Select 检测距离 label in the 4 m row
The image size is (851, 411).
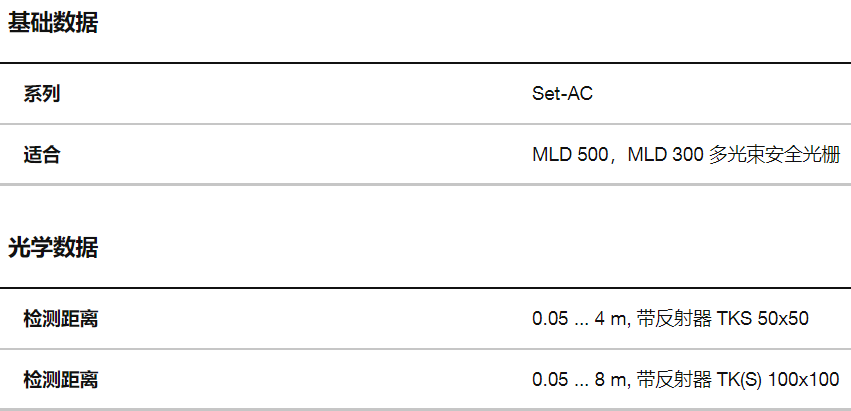(x=61, y=319)
